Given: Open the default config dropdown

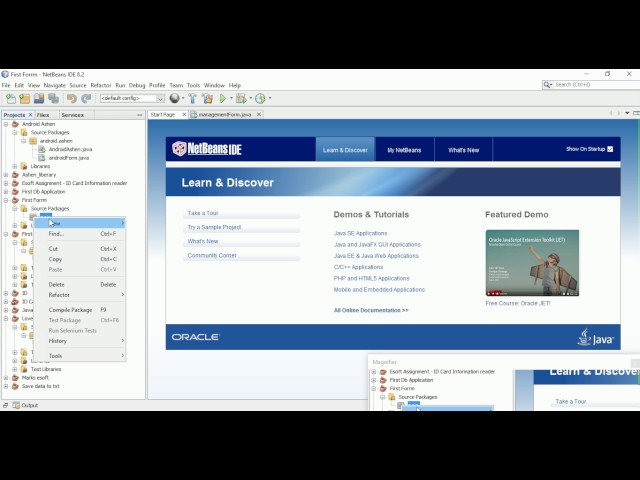Looking at the screenshot, I should point(160,98).
